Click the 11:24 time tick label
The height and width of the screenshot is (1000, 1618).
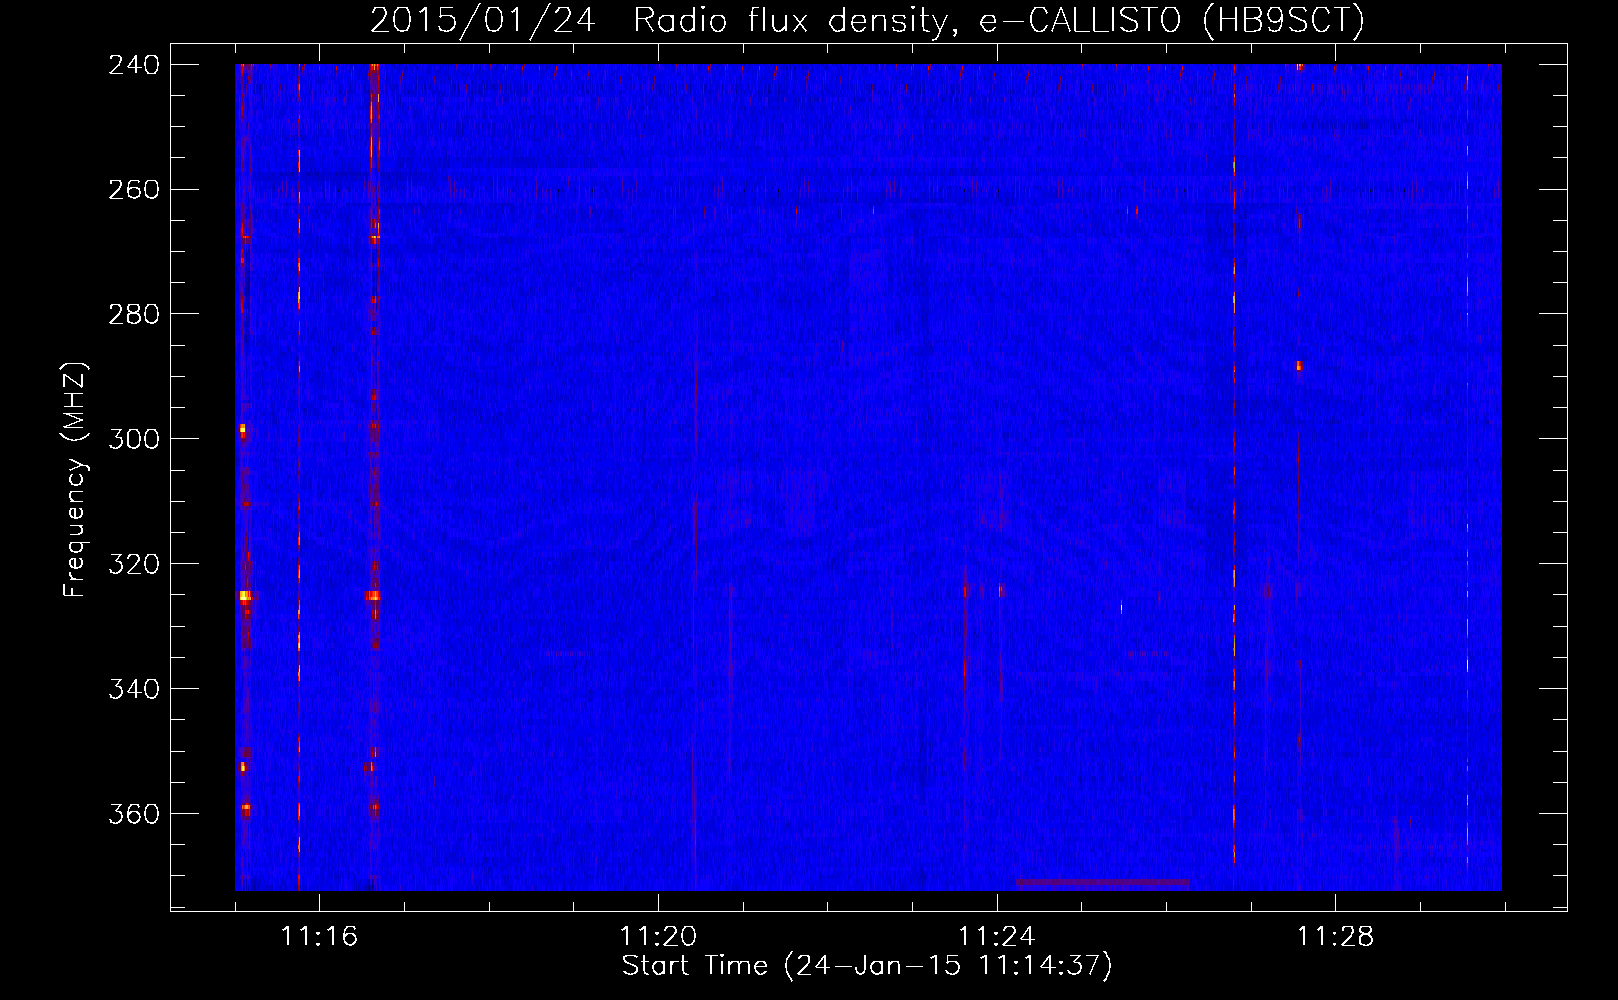point(997,937)
